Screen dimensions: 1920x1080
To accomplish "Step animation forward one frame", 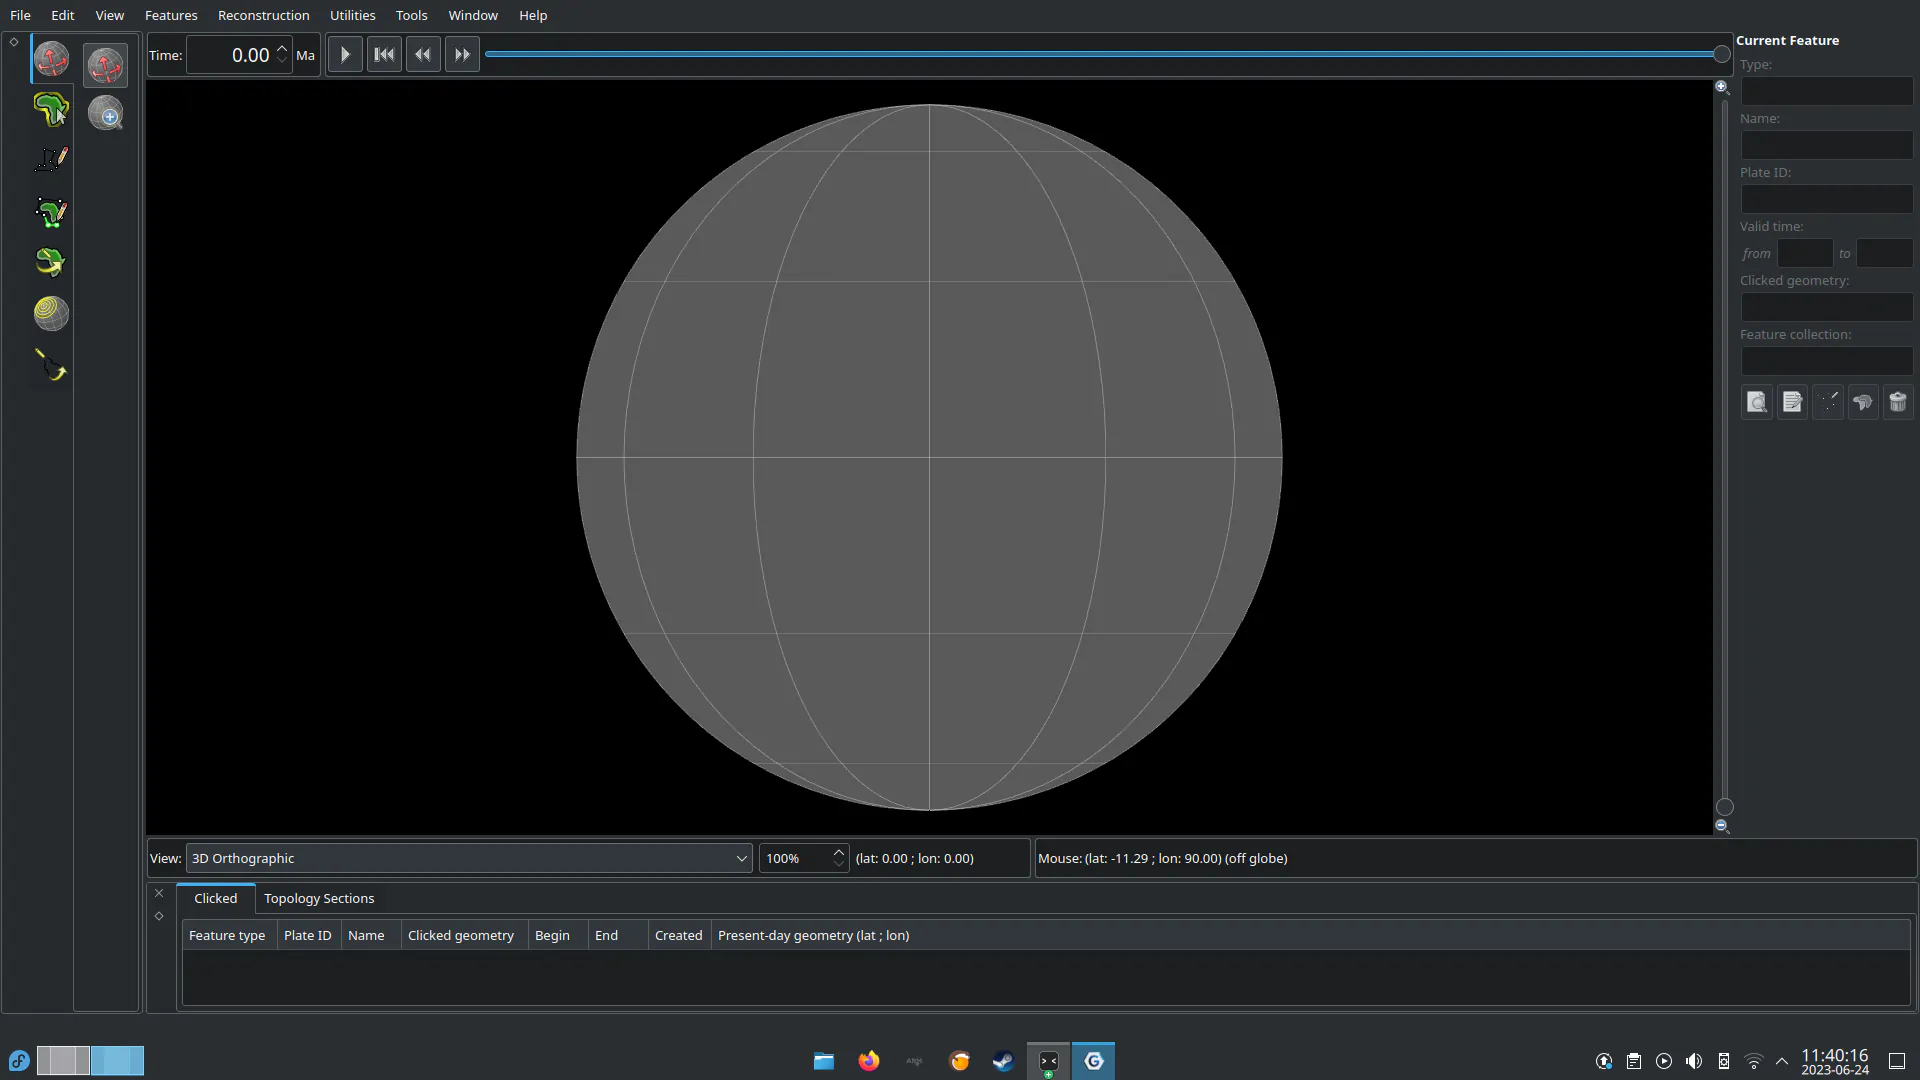I will (x=462, y=55).
